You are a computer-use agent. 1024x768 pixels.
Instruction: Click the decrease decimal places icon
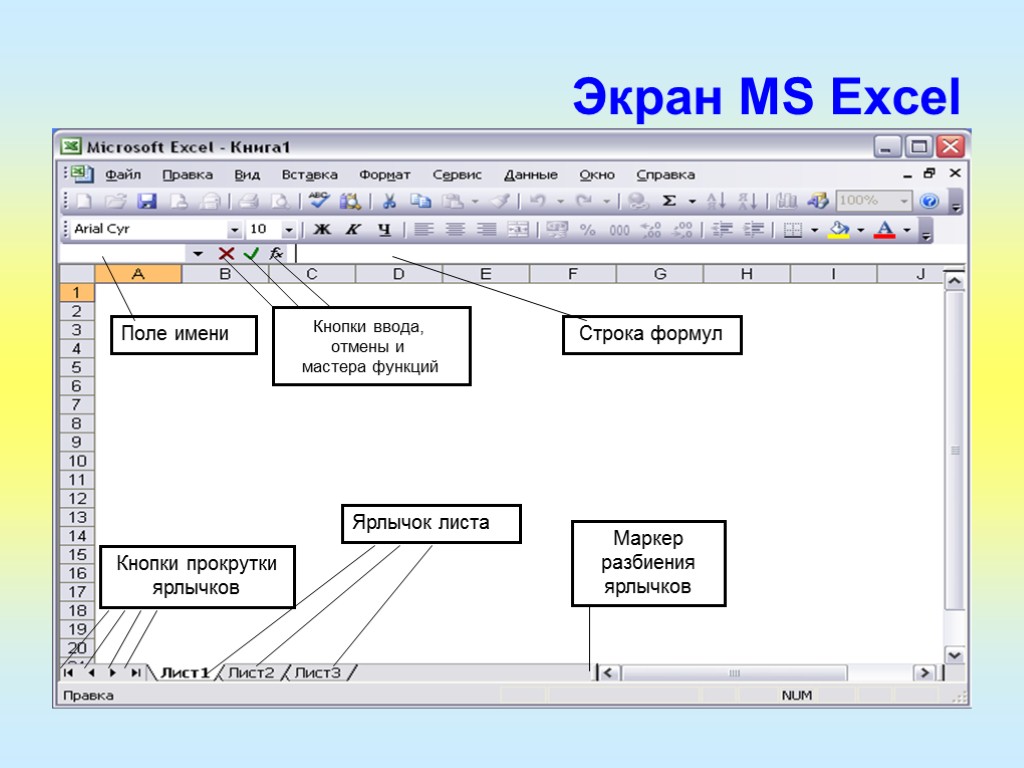point(682,230)
